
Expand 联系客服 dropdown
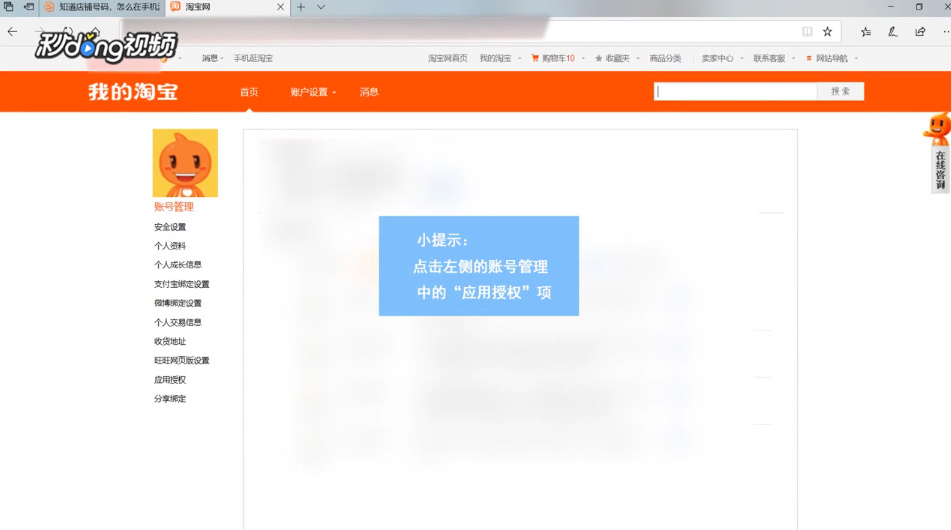pos(773,58)
